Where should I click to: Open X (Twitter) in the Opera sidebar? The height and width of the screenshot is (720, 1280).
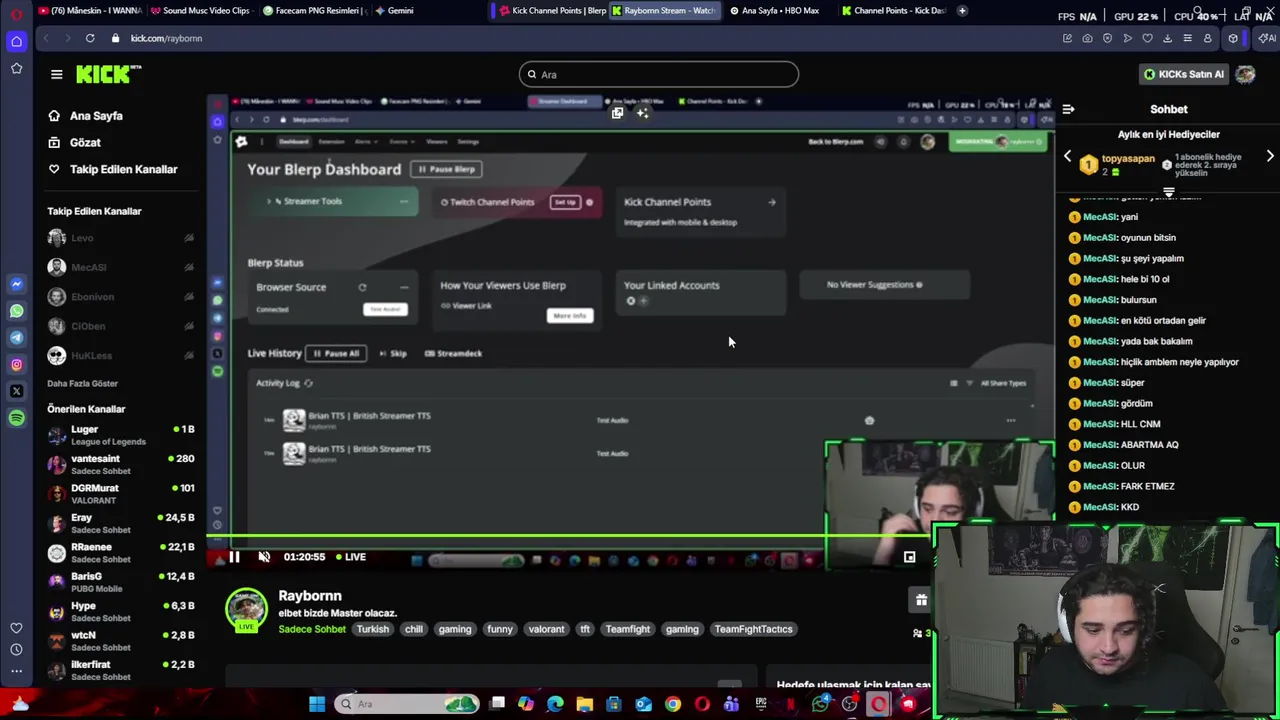[x=16, y=391]
